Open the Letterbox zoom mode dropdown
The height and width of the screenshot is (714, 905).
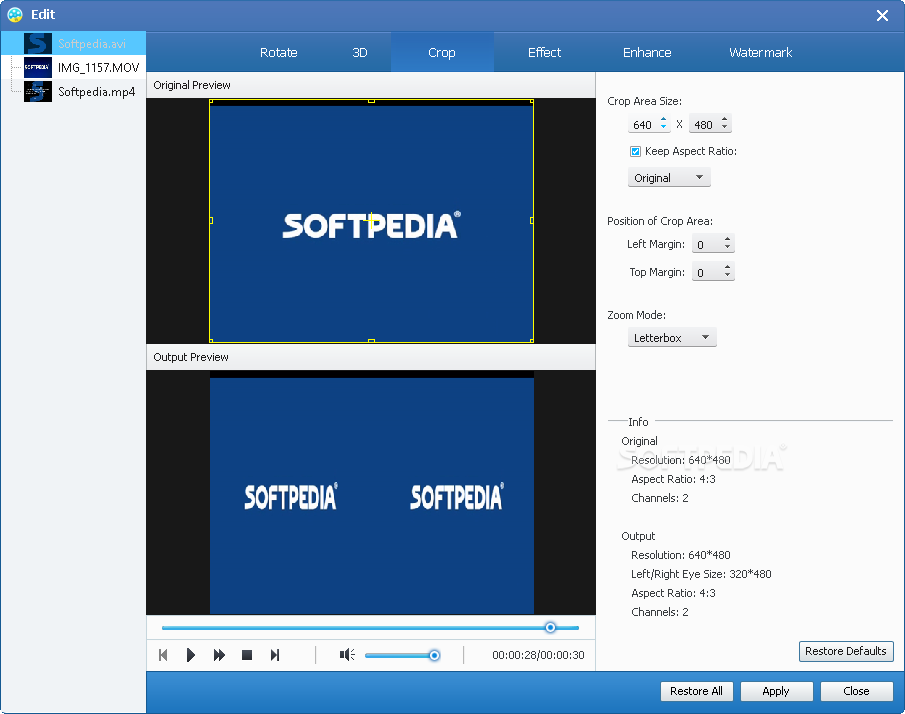672,338
